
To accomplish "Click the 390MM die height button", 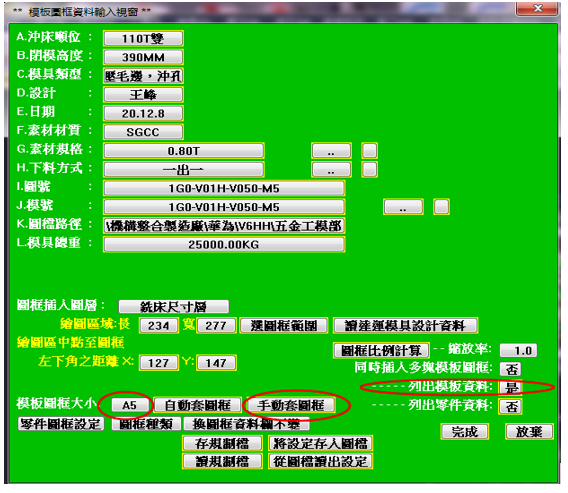I will [x=143, y=57].
